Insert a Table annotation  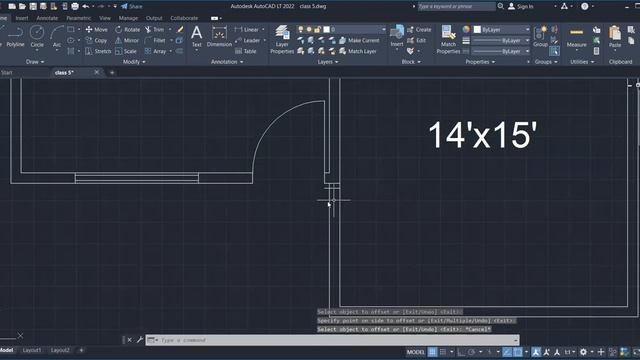246,51
